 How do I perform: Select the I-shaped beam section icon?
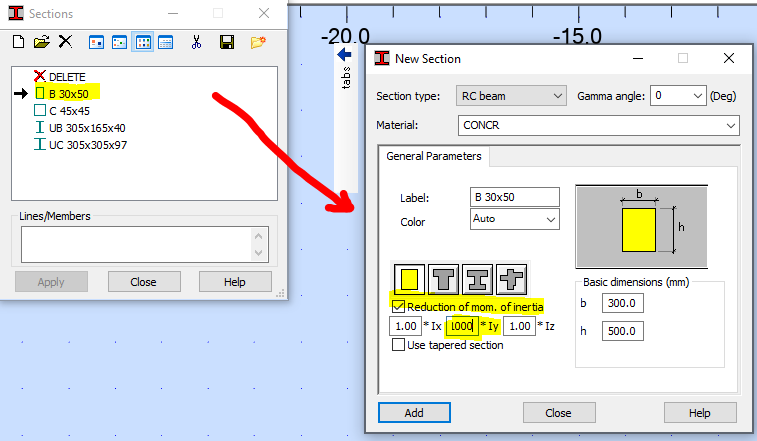[x=477, y=279]
